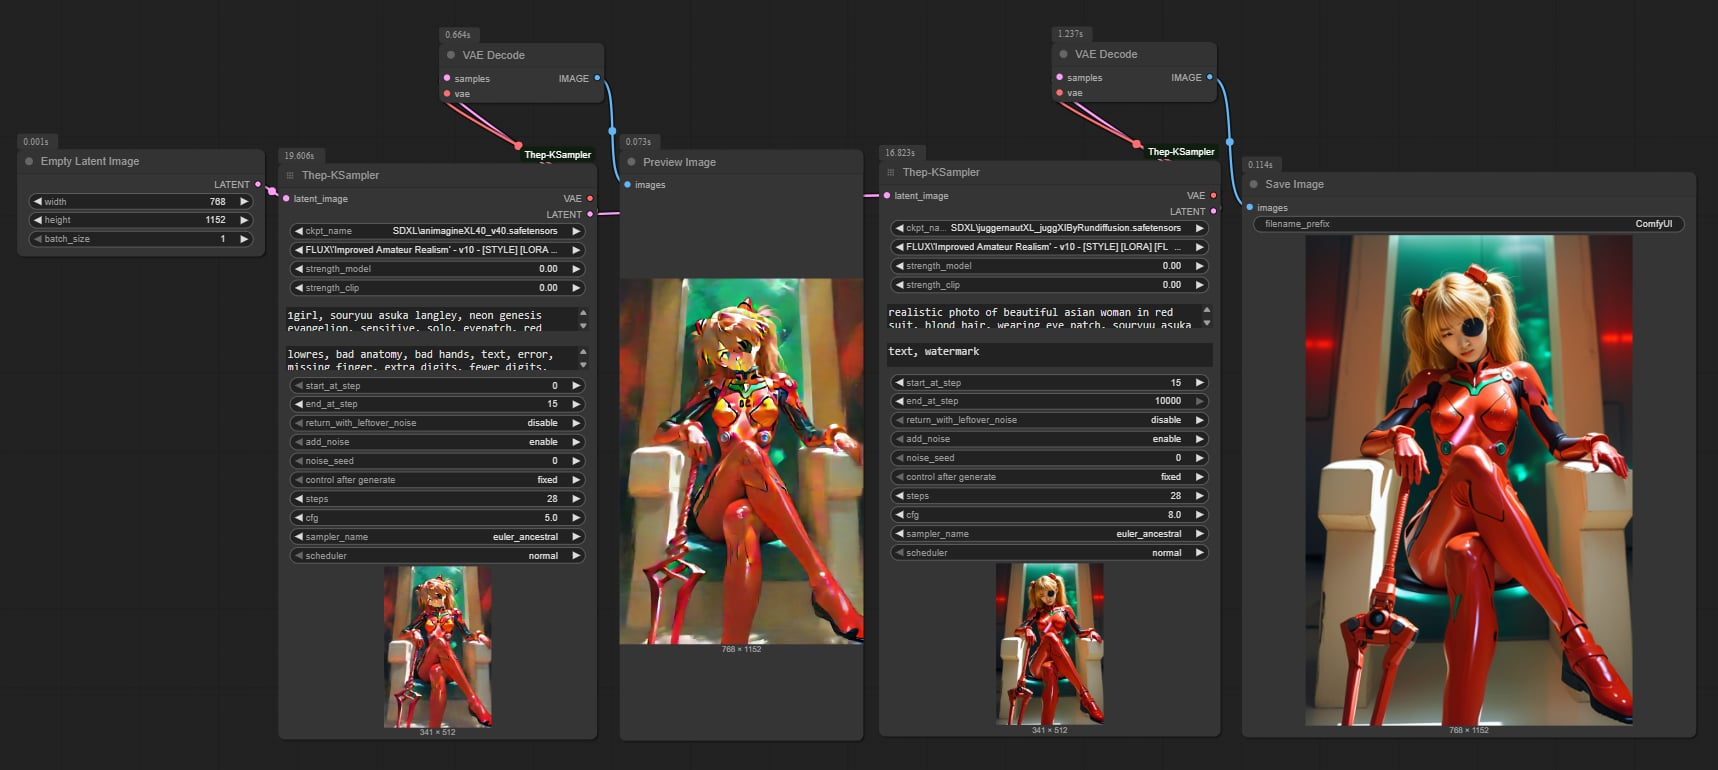Open the LoRA dropdown in the animagineXL KSampler
The width and height of the screenshot is (1718, 770).
pyautogui.click(x=437, y=250)
